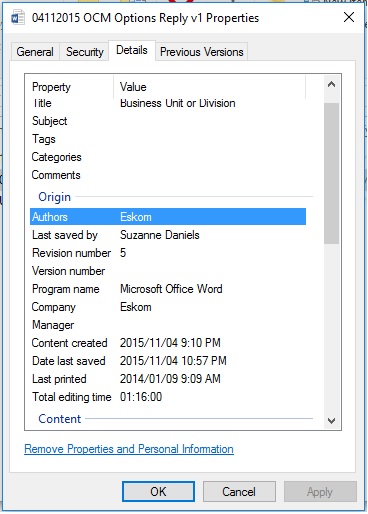Select the Company property row
Image resolution: width=368 pixels, height=514 pixels.
point(168,307)
